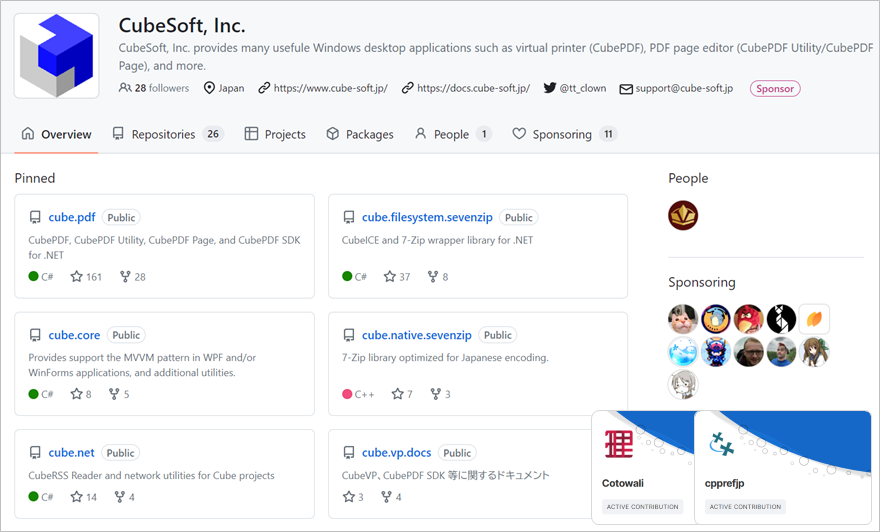Click the star count 14 on cube.net
This screenshot has height=532, width=880.
[x=84, y=497]
